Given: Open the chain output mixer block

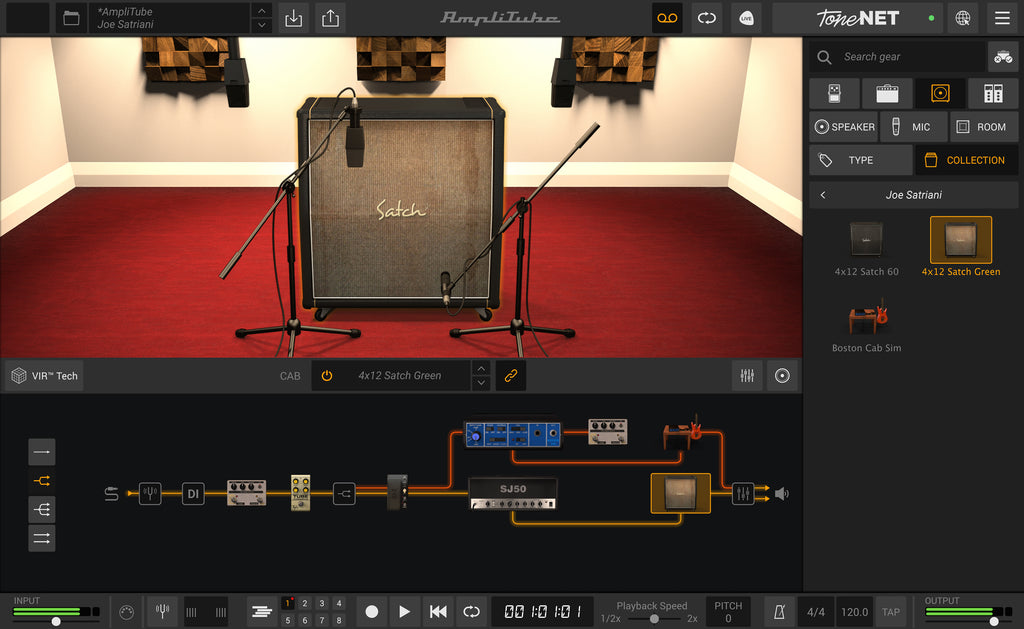Looking at the screenshot, I should pos(743,494).
